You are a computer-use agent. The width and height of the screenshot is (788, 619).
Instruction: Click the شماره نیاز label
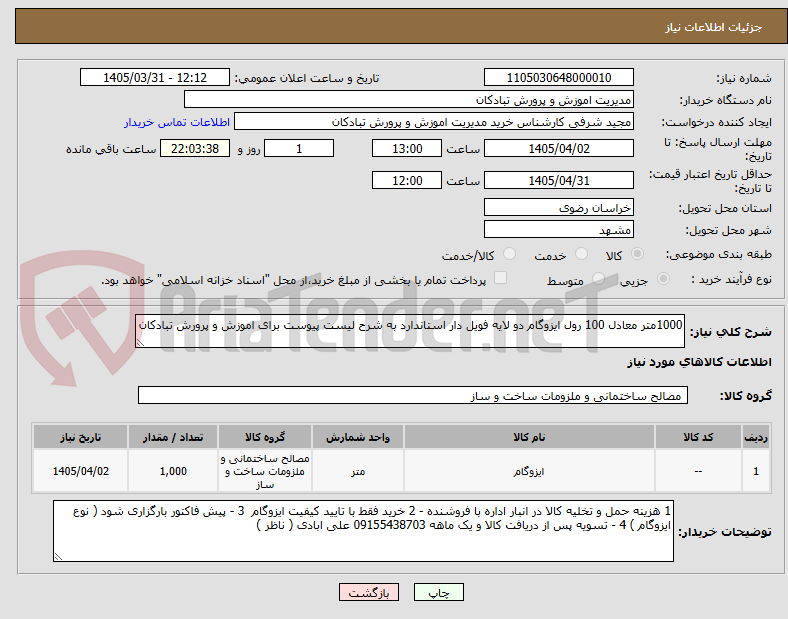pyautogui.click(x=744, y=78)
